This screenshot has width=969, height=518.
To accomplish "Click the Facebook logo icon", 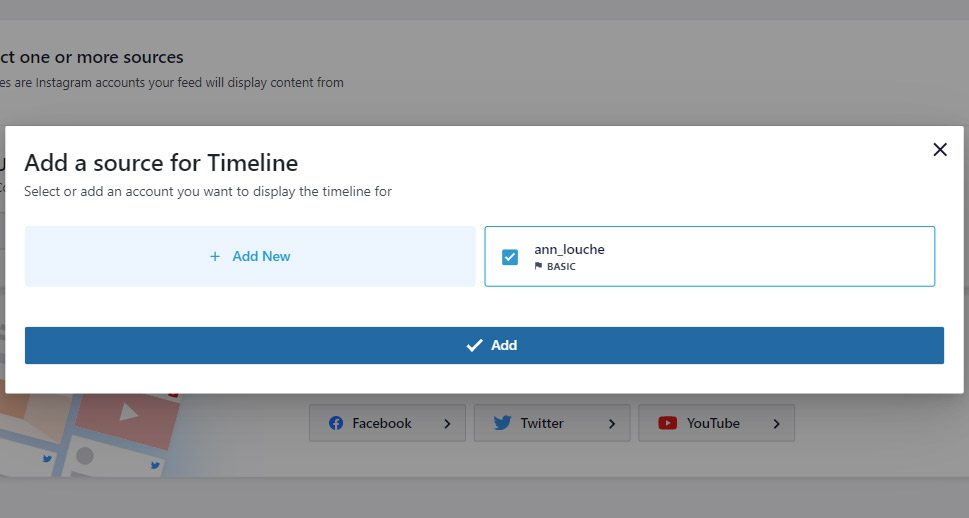I will [336, 423].
